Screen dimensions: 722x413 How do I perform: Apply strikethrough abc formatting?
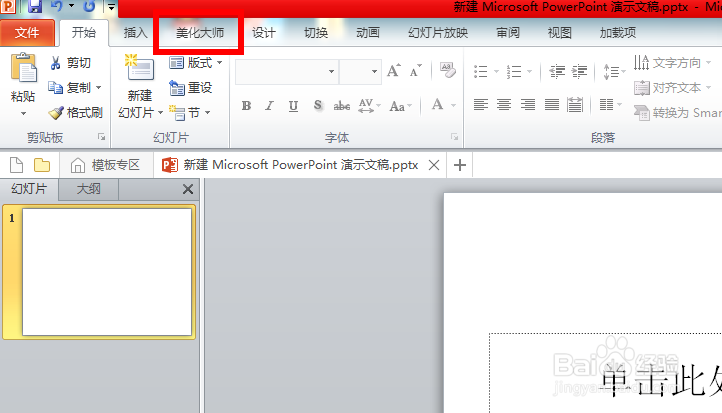pos(342,106)
